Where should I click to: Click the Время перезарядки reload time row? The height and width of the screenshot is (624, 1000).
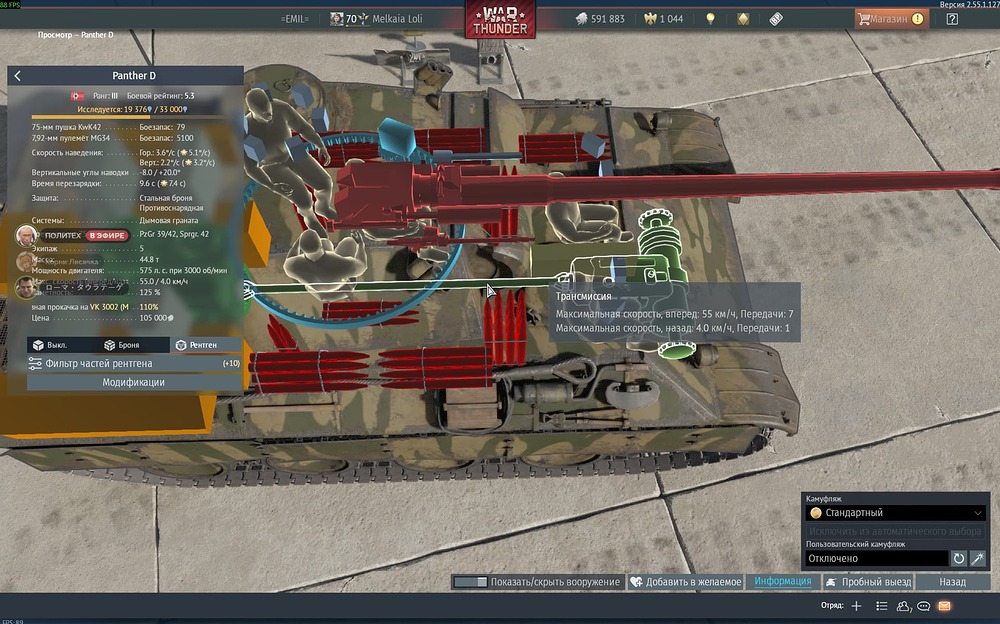point(108,184)
